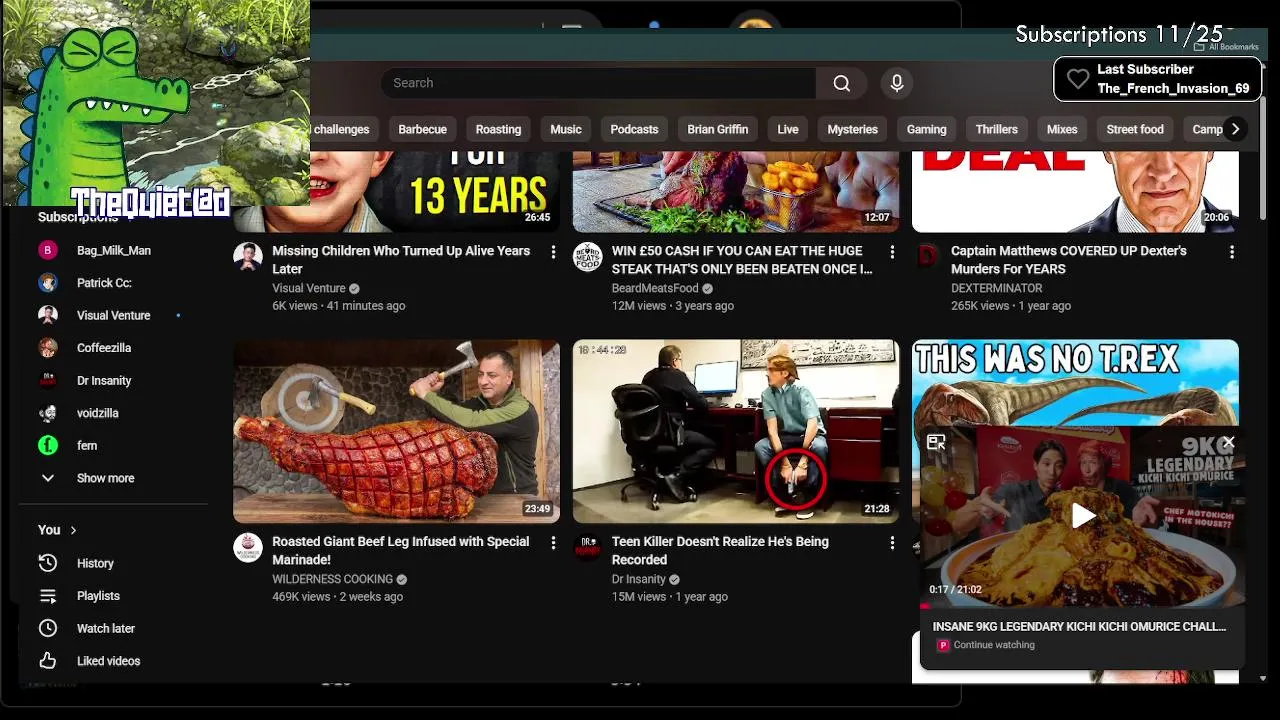Click Last Subscriber heart icon overlay

pyautogui.click(x=1077, y=79)
